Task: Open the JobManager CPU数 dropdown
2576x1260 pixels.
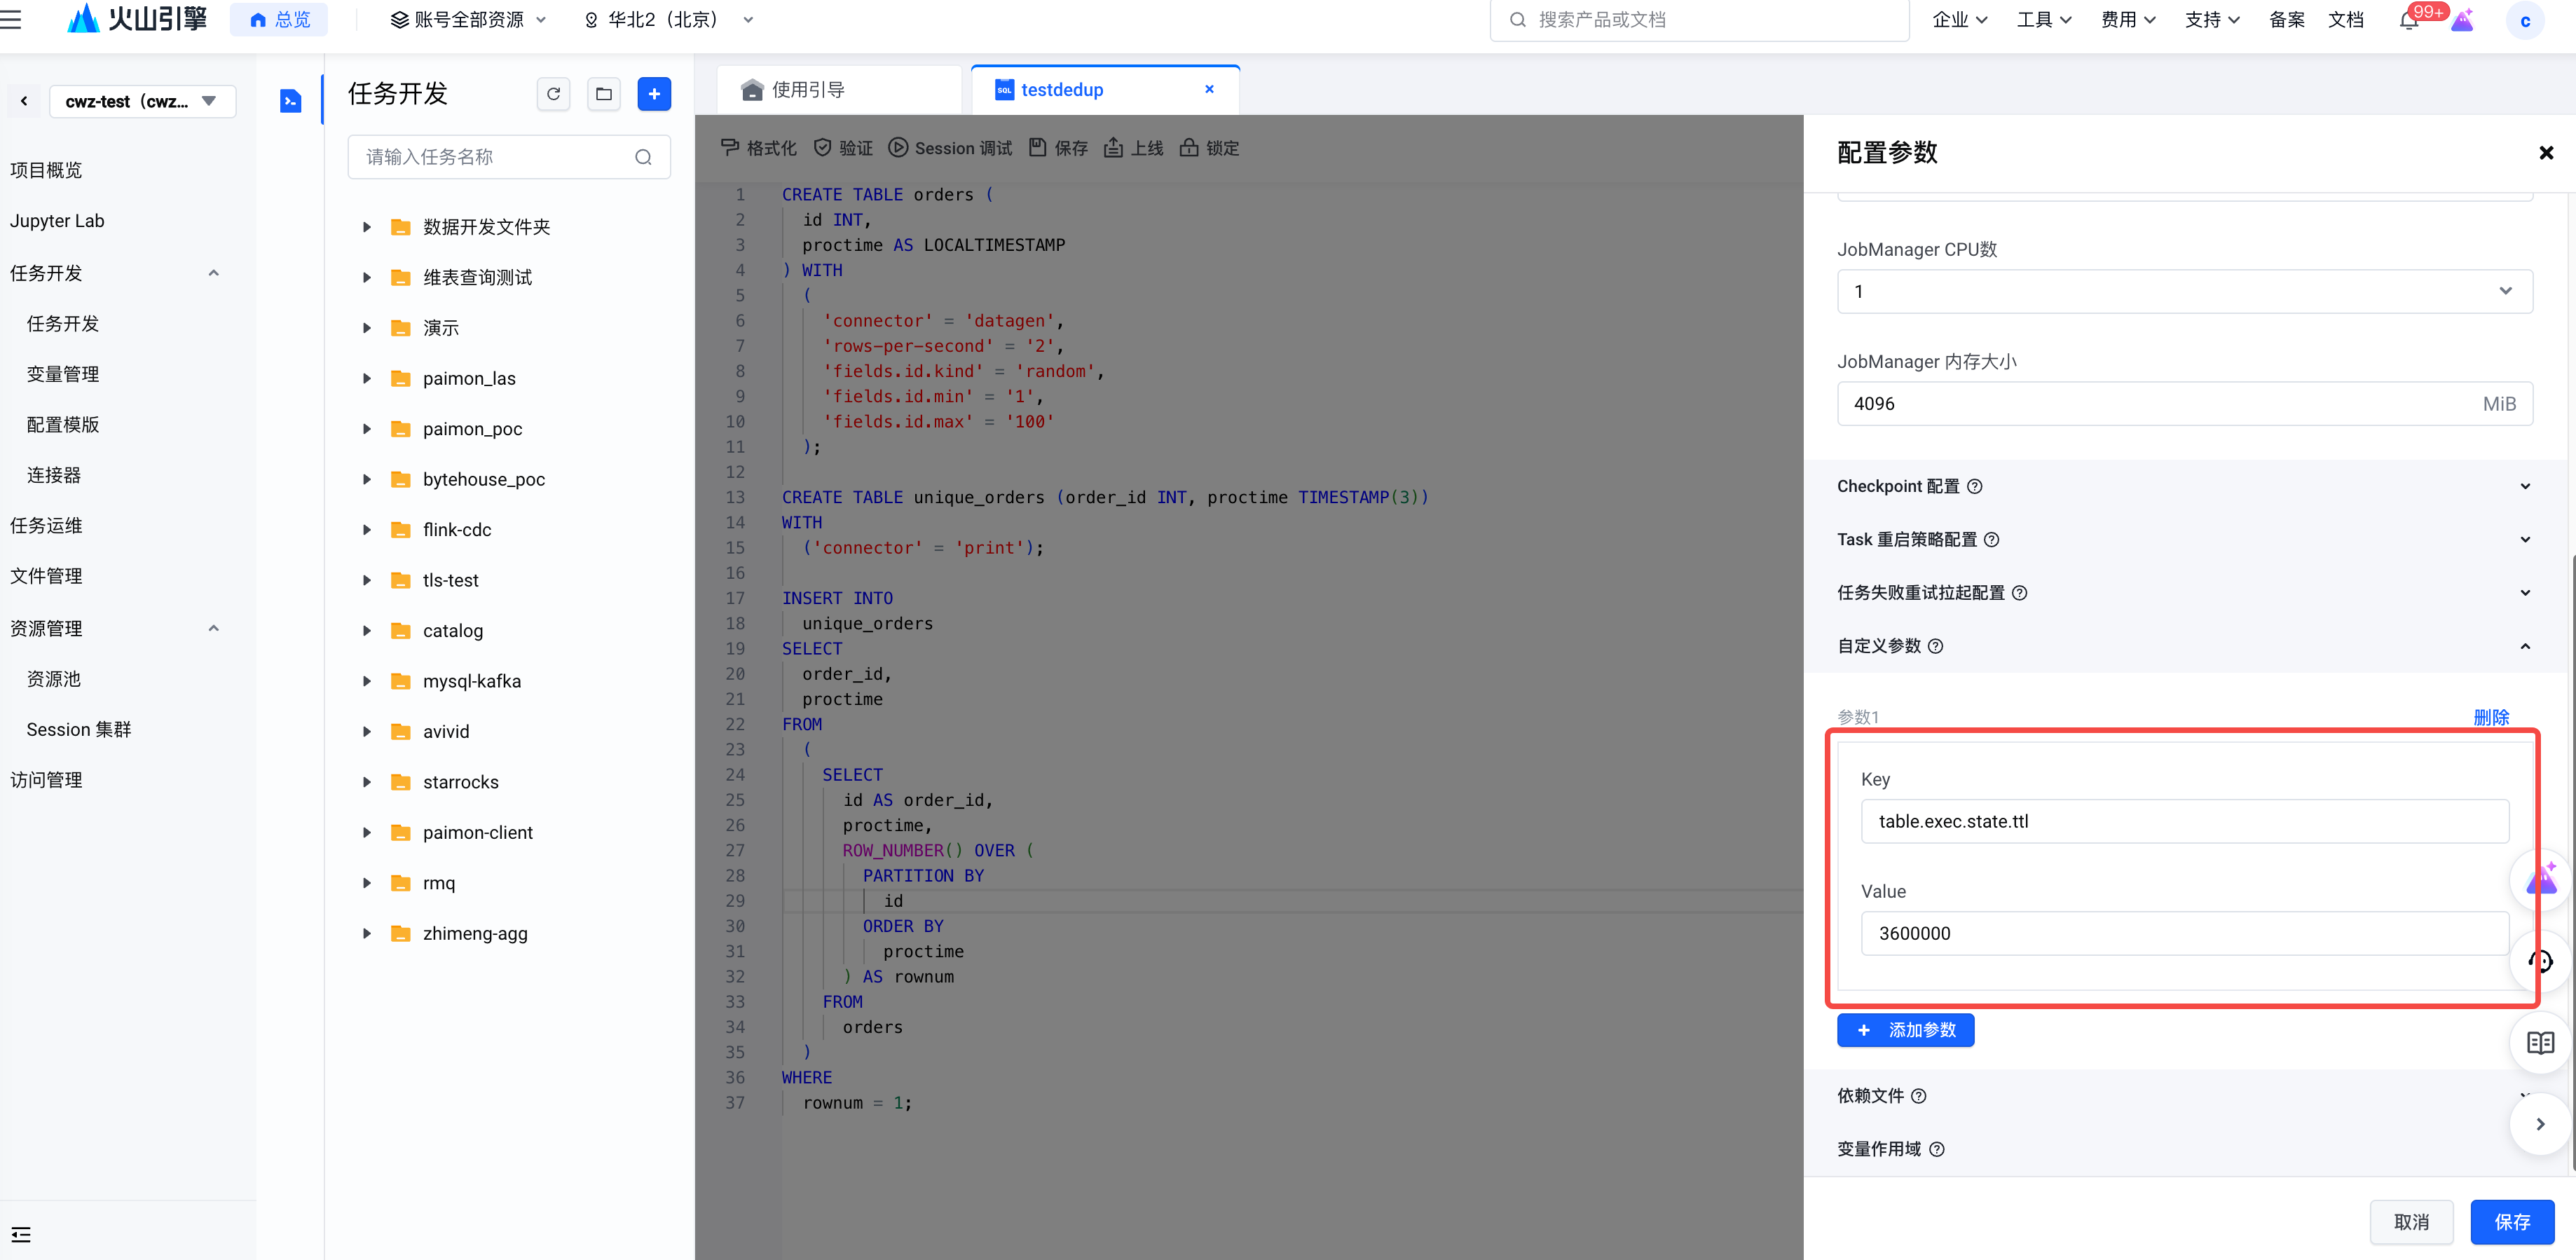Action: pyautogui.click(x=2184, y=292)
